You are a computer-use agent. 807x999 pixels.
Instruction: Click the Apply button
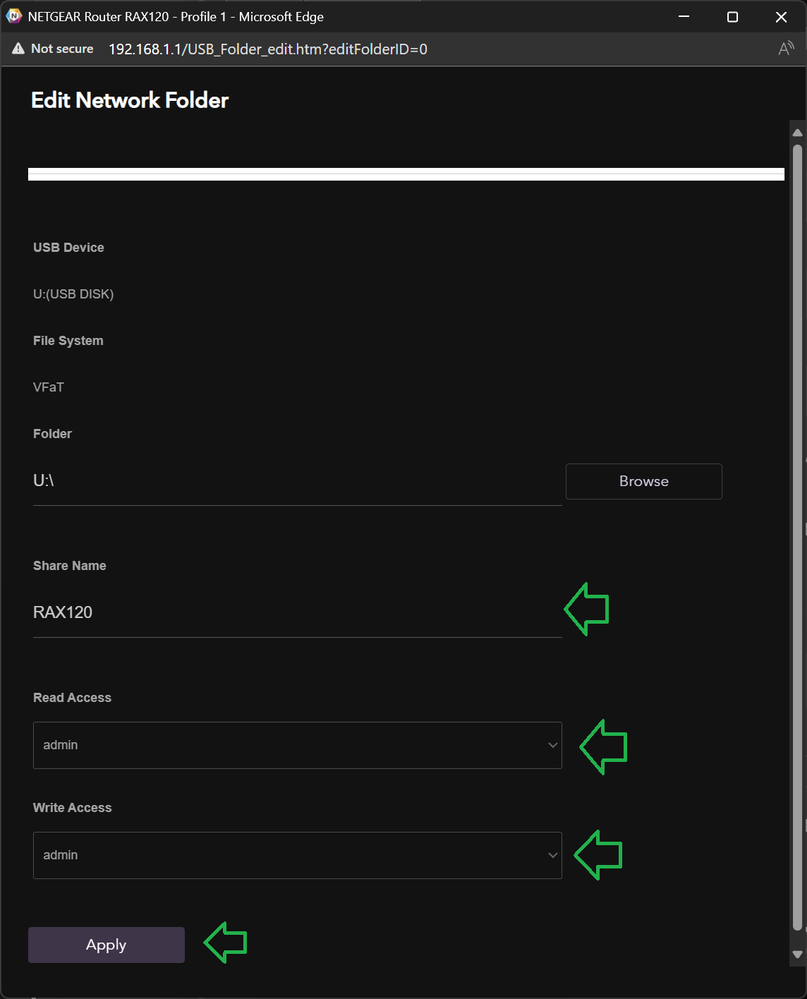(x=106, y=944)
